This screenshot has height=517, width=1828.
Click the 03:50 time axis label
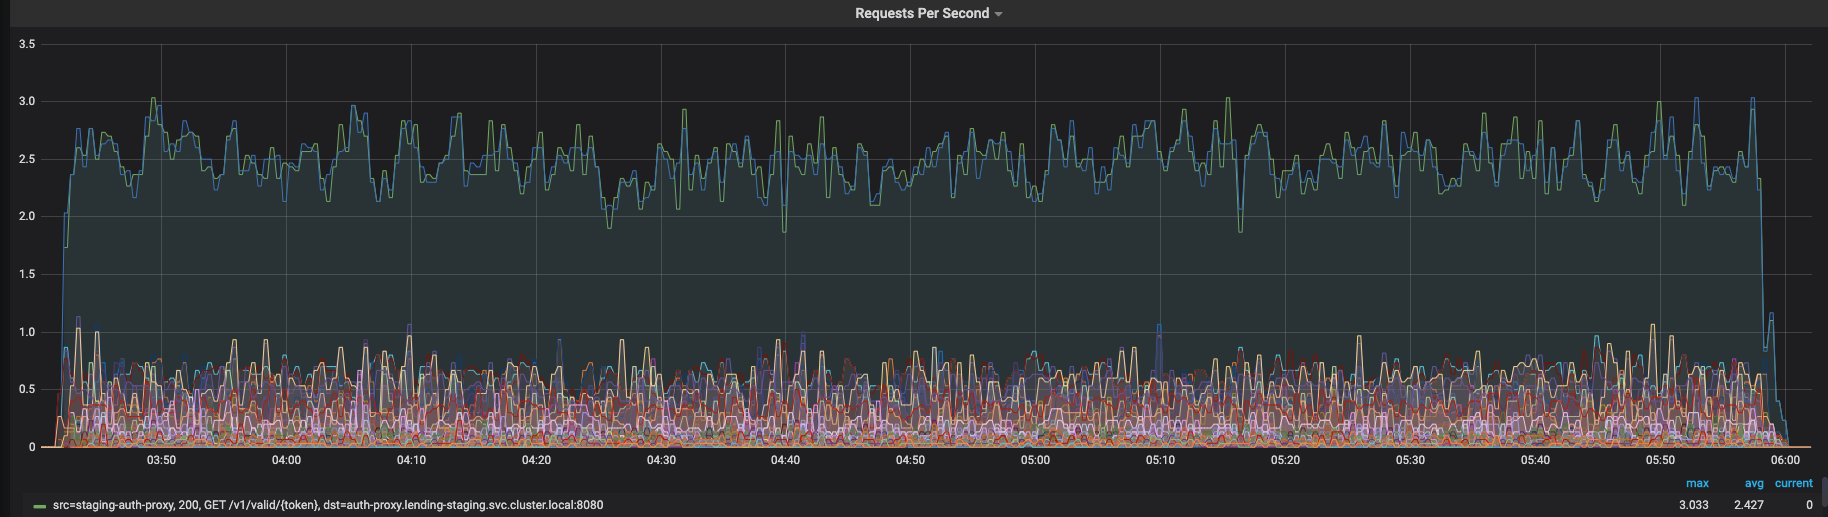[x=161, y=460]
